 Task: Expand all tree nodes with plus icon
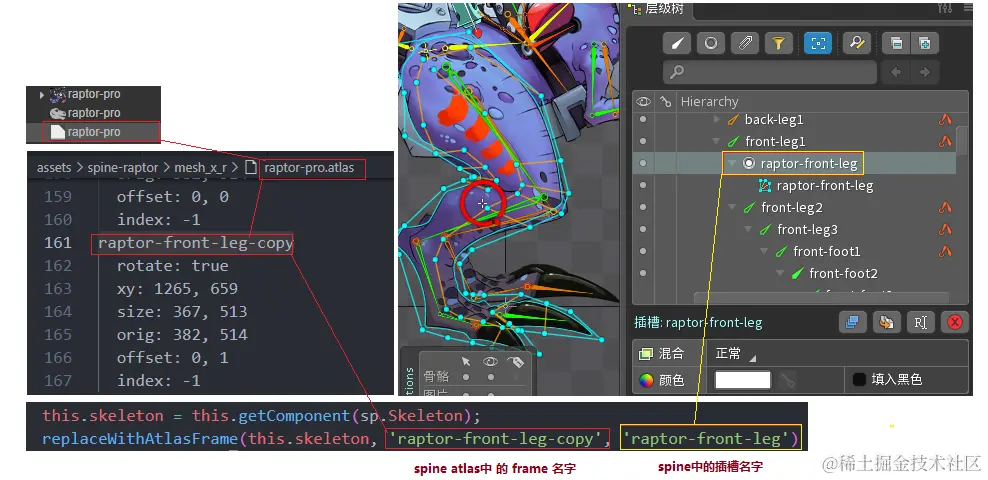[924, 43]
